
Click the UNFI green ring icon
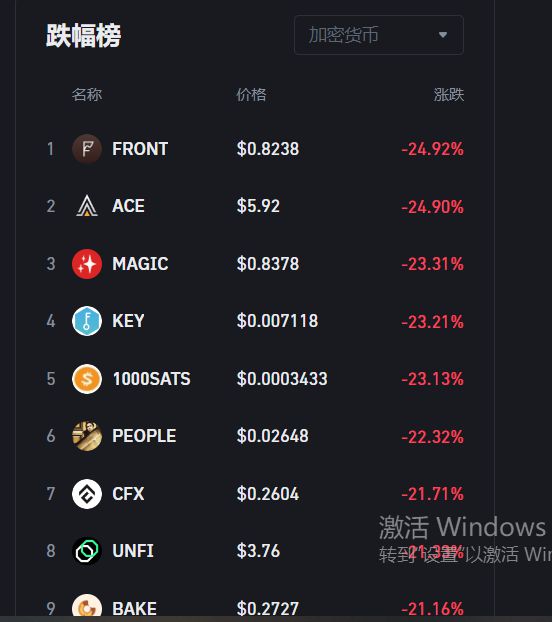coord(87,551)
